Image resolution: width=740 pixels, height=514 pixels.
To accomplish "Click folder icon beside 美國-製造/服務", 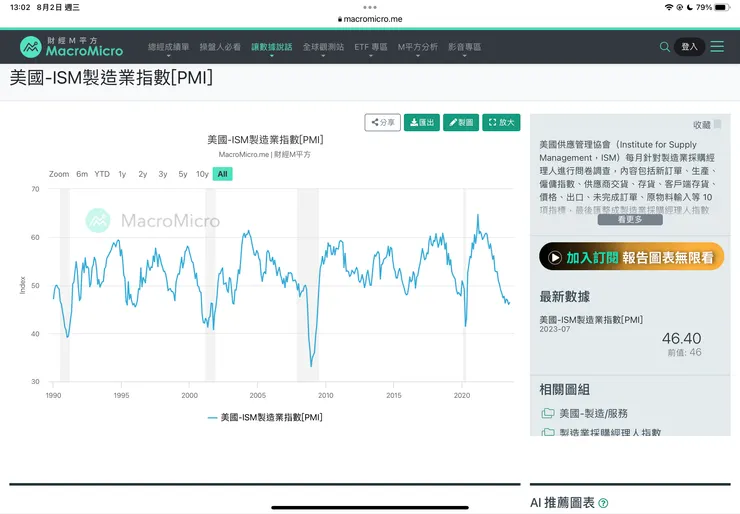I will [548, 413].
